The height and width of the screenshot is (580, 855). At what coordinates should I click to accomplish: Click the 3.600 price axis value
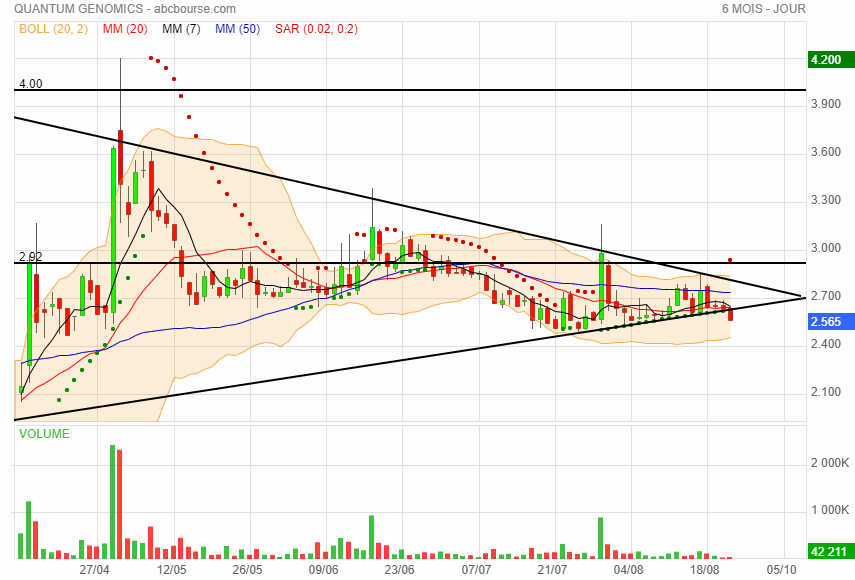pos(826,152)
